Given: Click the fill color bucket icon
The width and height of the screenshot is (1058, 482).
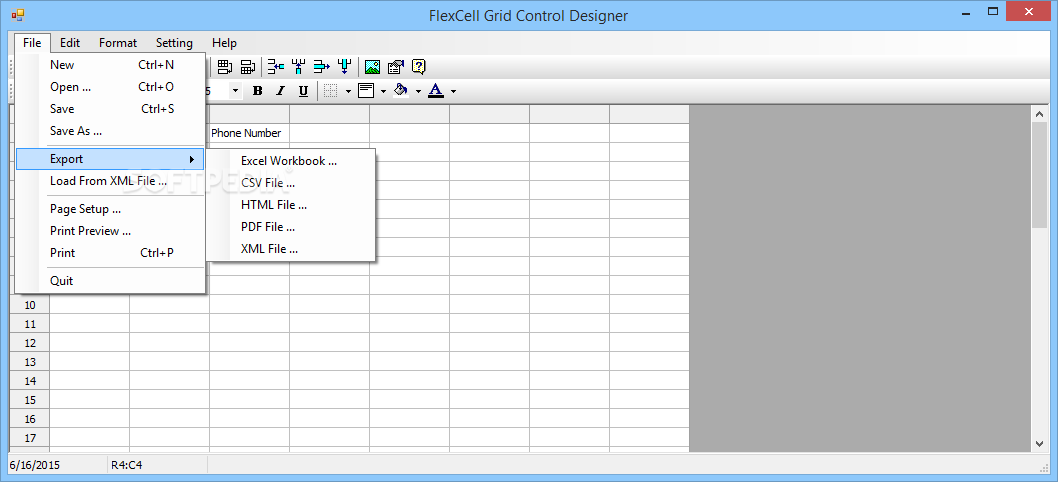Looking at the screenshot, I should (x=401, y=90).
